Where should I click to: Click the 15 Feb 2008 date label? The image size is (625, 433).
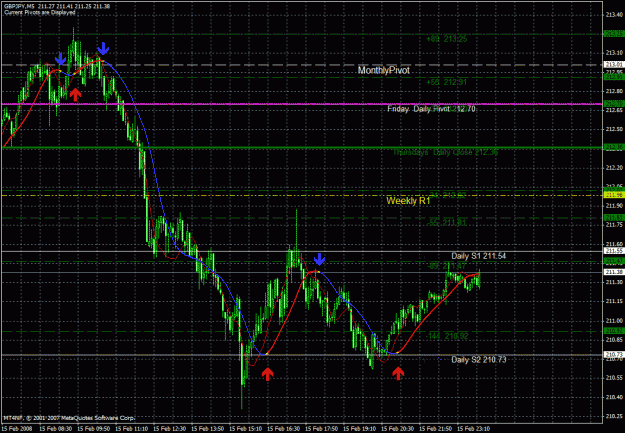point(15,429)
